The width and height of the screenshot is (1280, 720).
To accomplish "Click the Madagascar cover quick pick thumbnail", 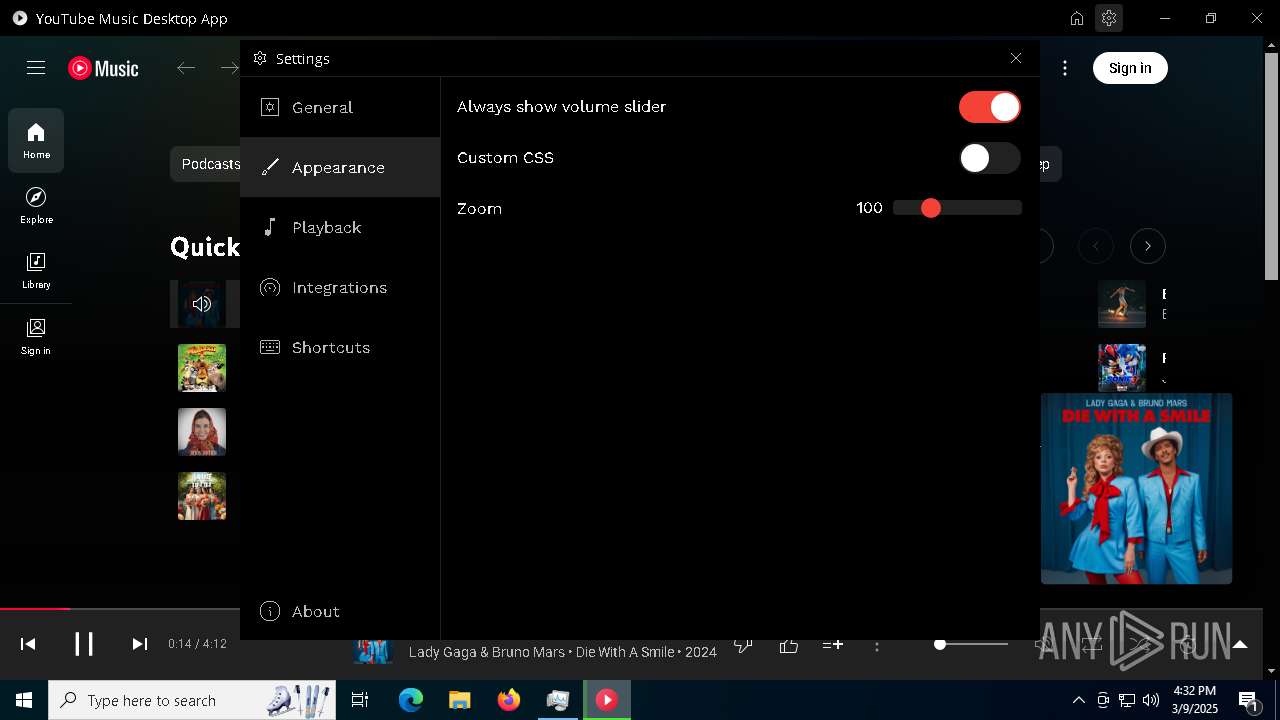I will [202, 368].
